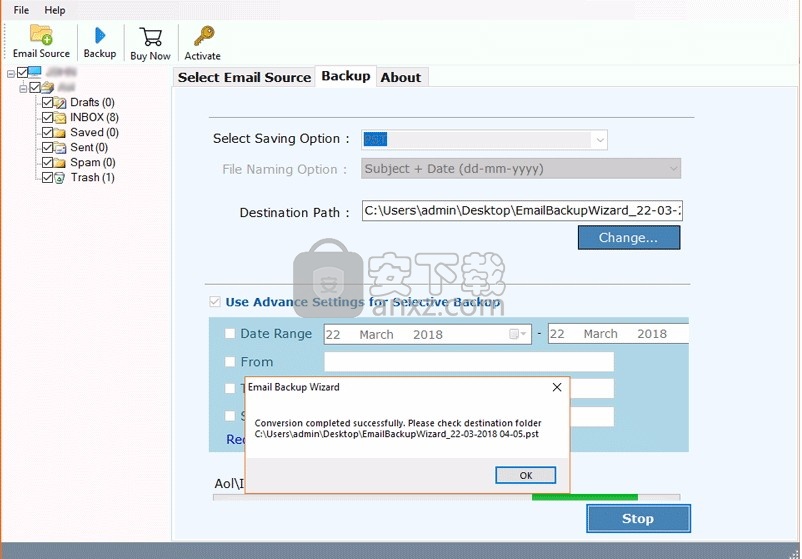802x559 pixels.
Task: Open the Buy Now cart icon
Action: [x=150, y=37]
